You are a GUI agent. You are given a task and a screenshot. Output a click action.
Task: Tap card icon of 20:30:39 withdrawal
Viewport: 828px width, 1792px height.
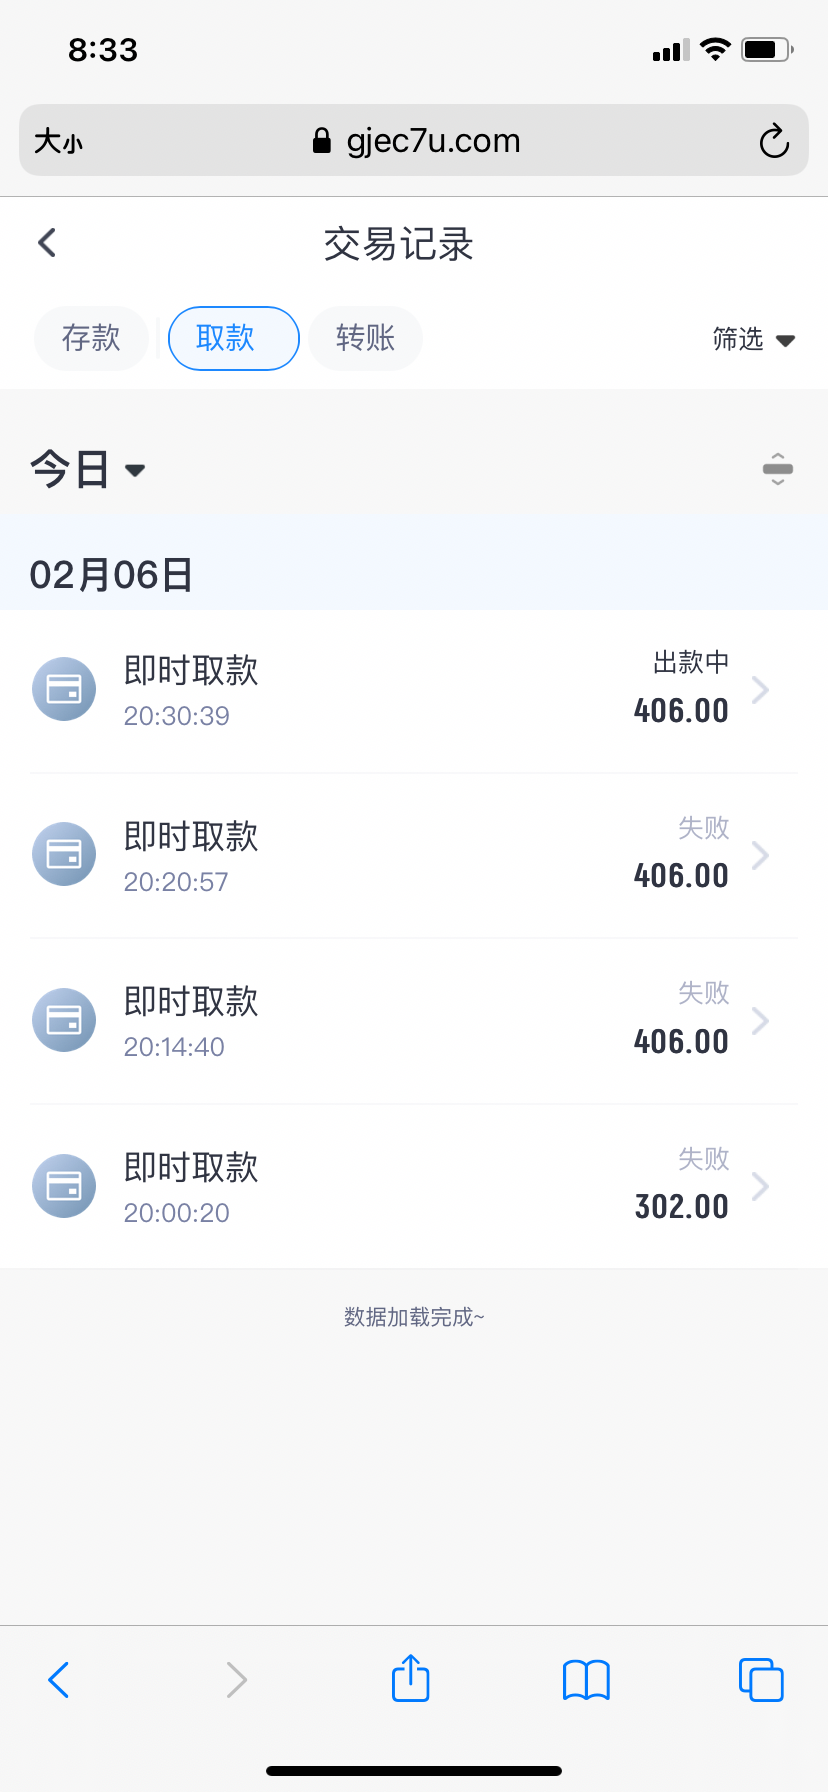[64, 689]
